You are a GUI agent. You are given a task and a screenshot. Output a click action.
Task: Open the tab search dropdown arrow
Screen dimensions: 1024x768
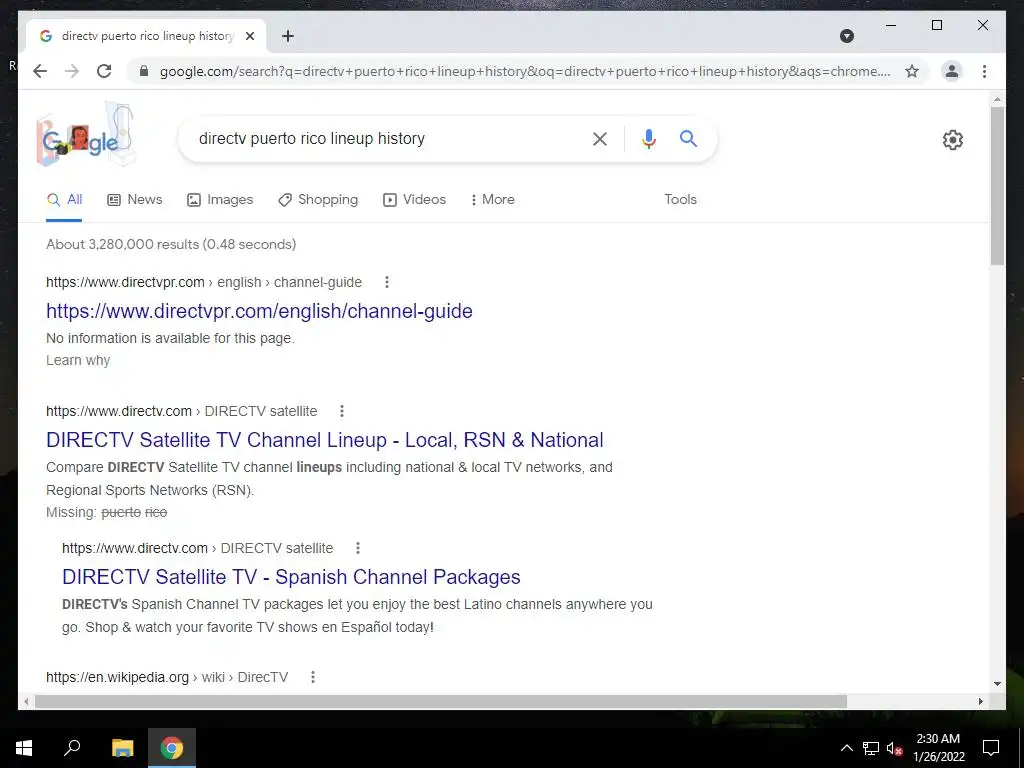click(846, 36)
